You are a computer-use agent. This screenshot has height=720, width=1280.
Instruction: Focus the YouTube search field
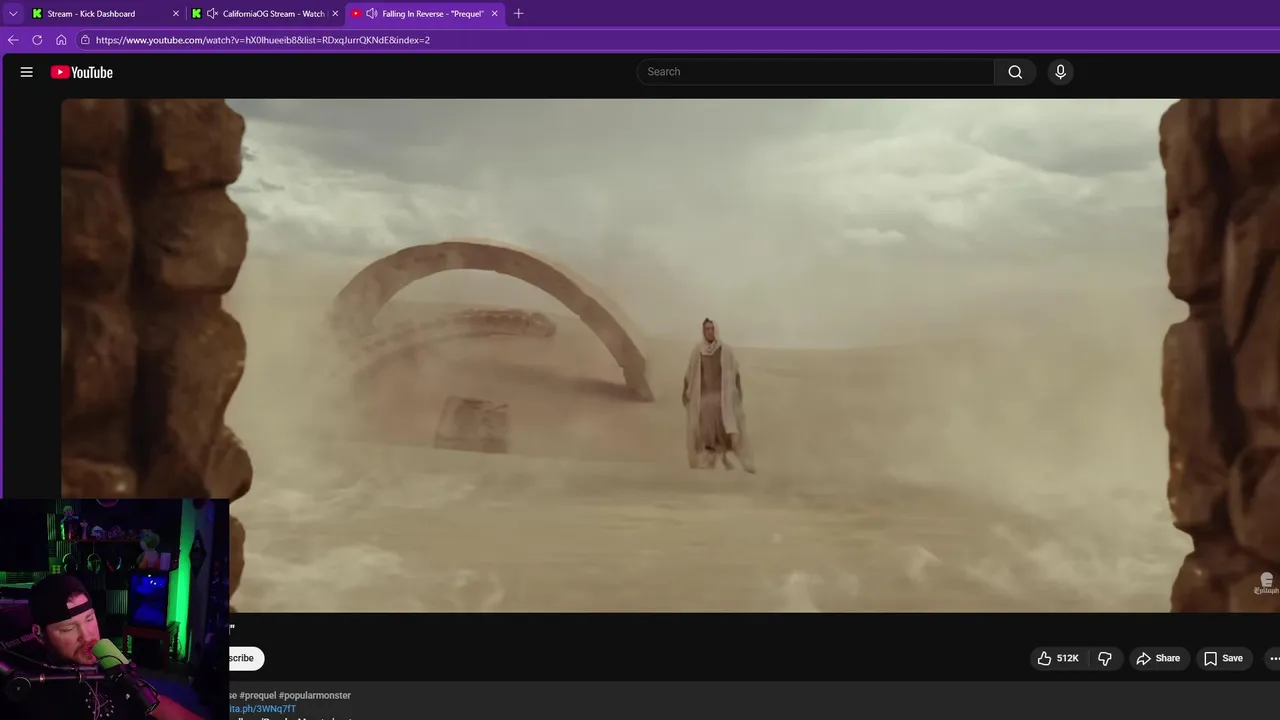816,72
